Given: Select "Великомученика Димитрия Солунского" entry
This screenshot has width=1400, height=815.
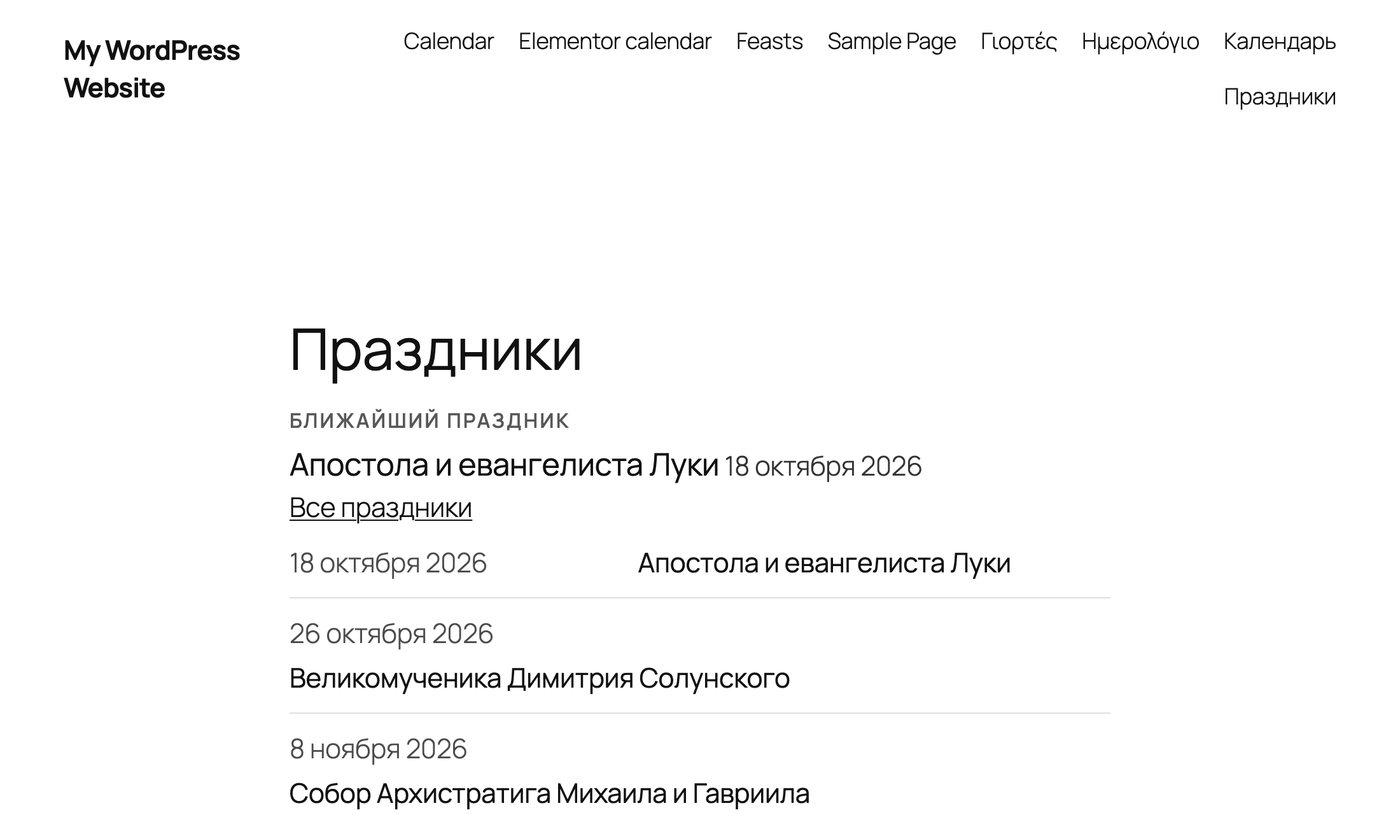Looking at the screenshot, I should pyautogui.click(x=539, y=678).
